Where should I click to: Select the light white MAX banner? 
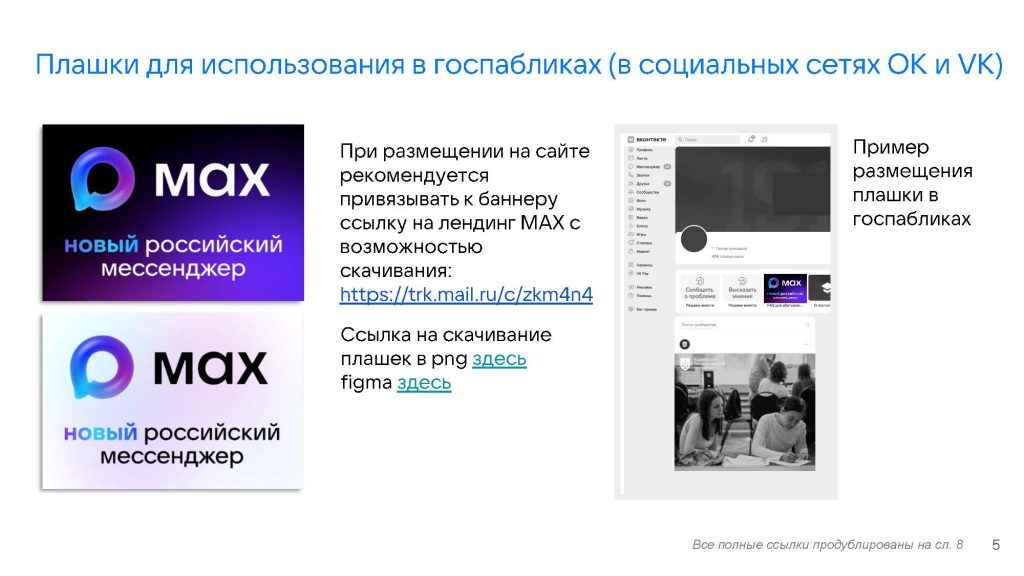172,401
